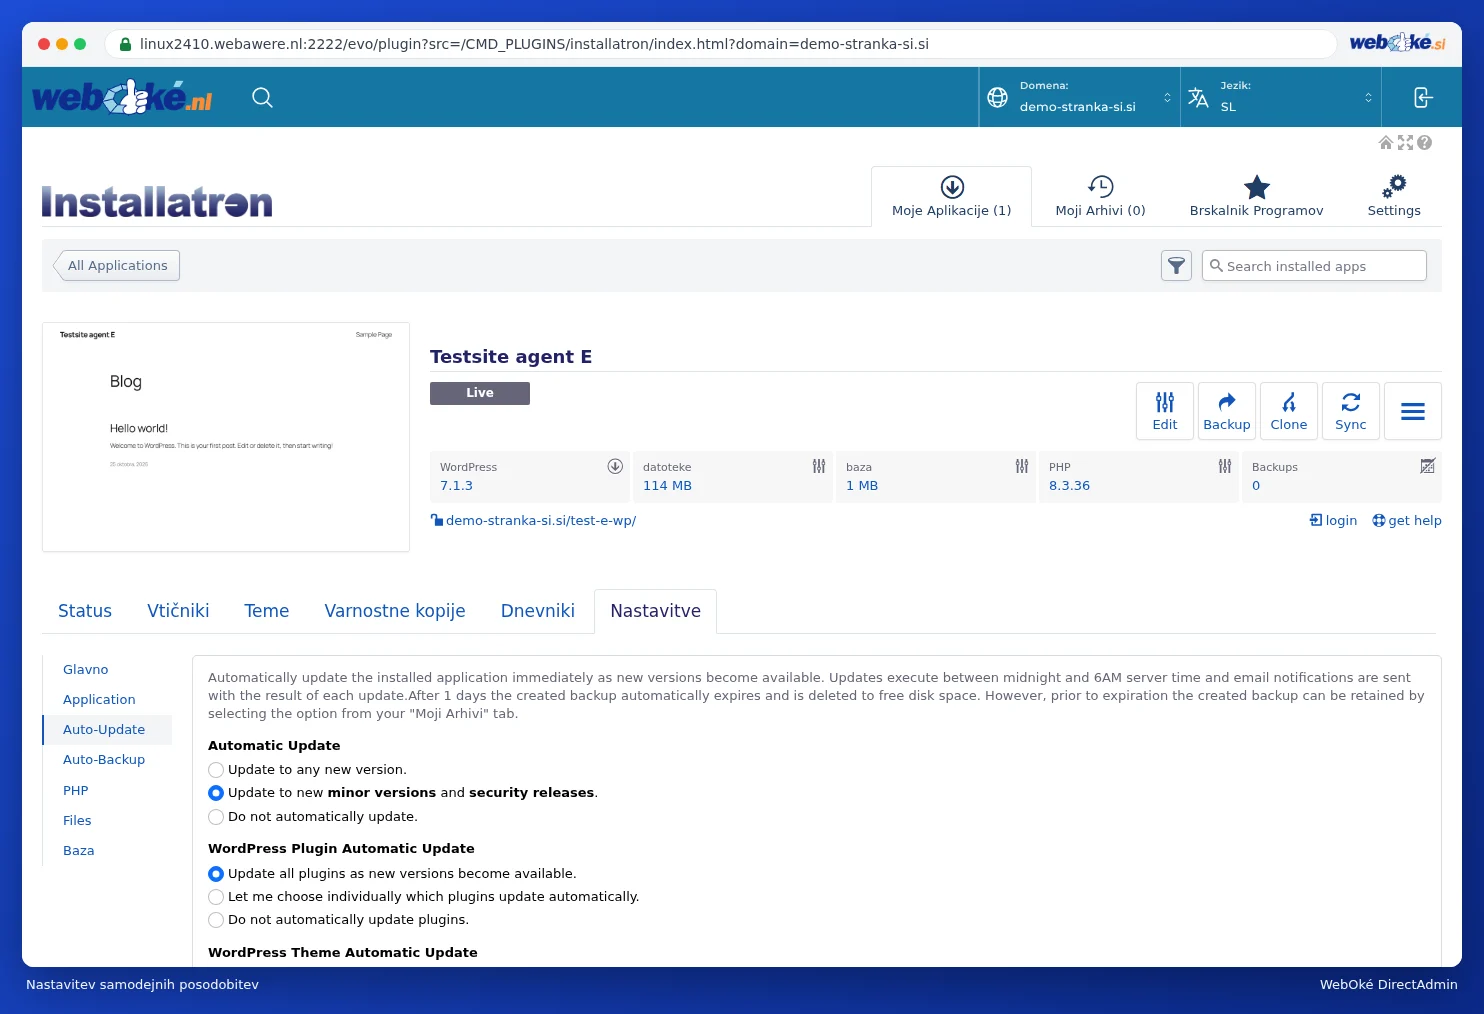Open Application settings section
This screenshot has width=1484, height=1014.
pyautogui.click(x=99, y=699)
